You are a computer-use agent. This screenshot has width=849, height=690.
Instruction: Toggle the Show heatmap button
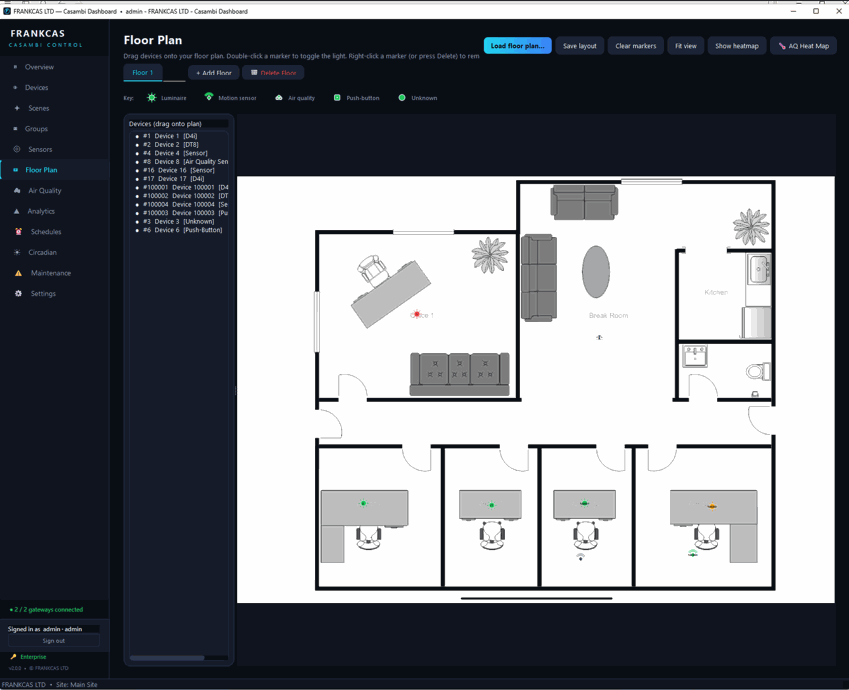(x=736, y=46)
